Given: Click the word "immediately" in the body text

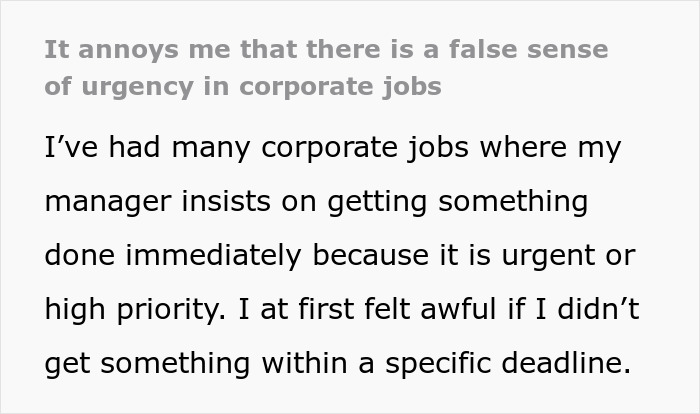Looking at the screenshot, I should 214,255.
